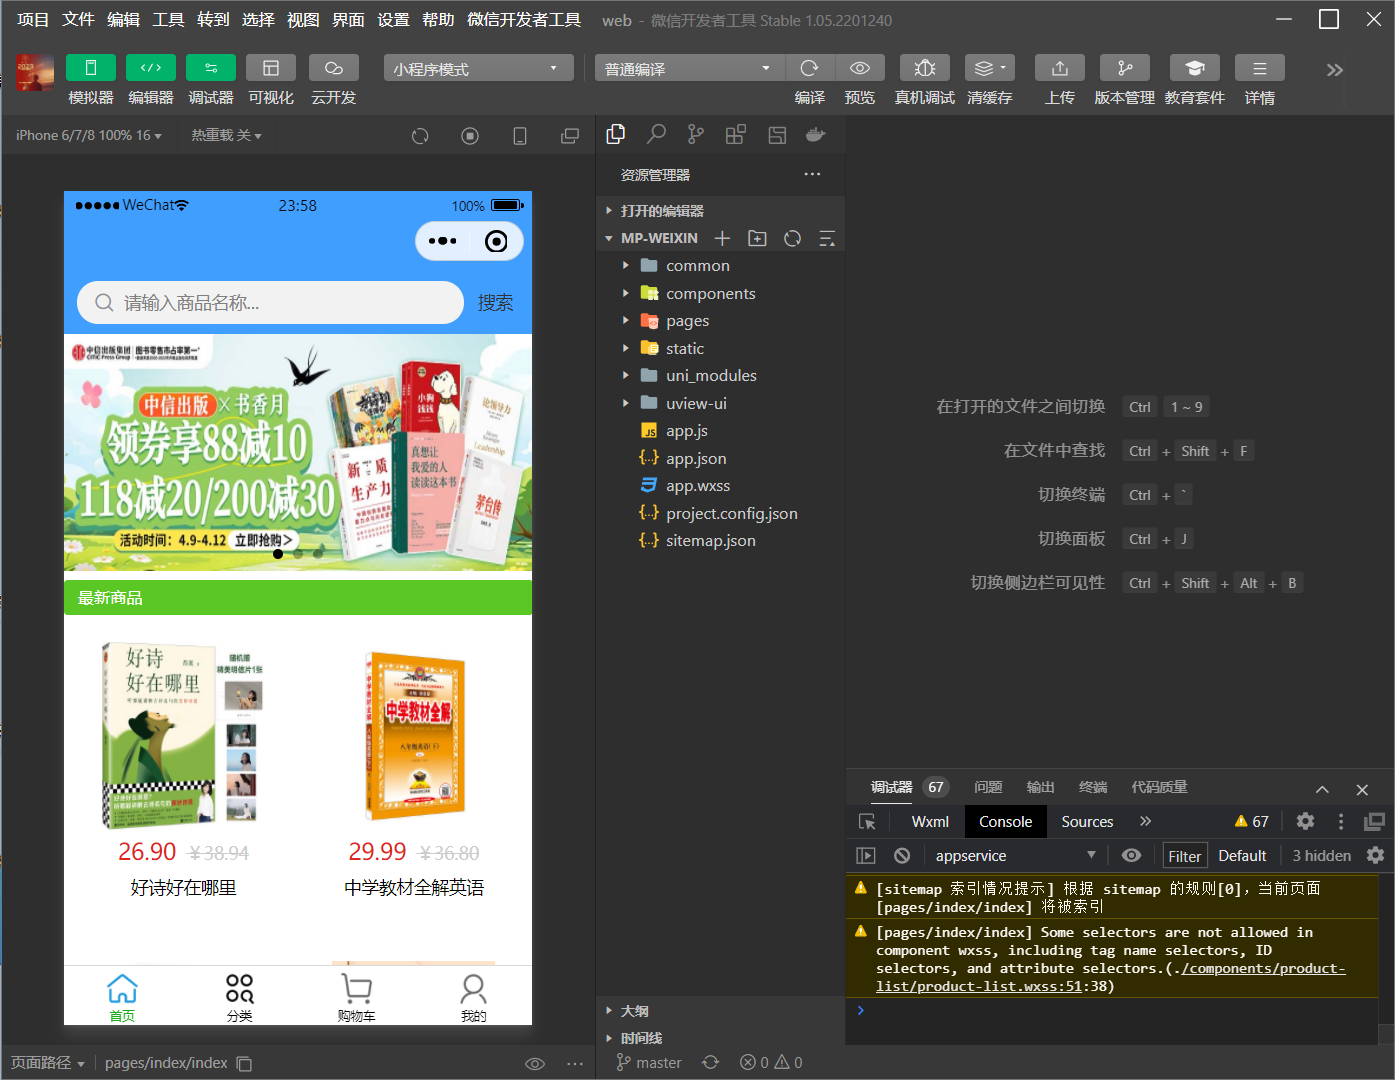Toggle the console live expression eye
Image resolution: width=1395 pixels, height=1080 pixels.
pos(1131,856)
